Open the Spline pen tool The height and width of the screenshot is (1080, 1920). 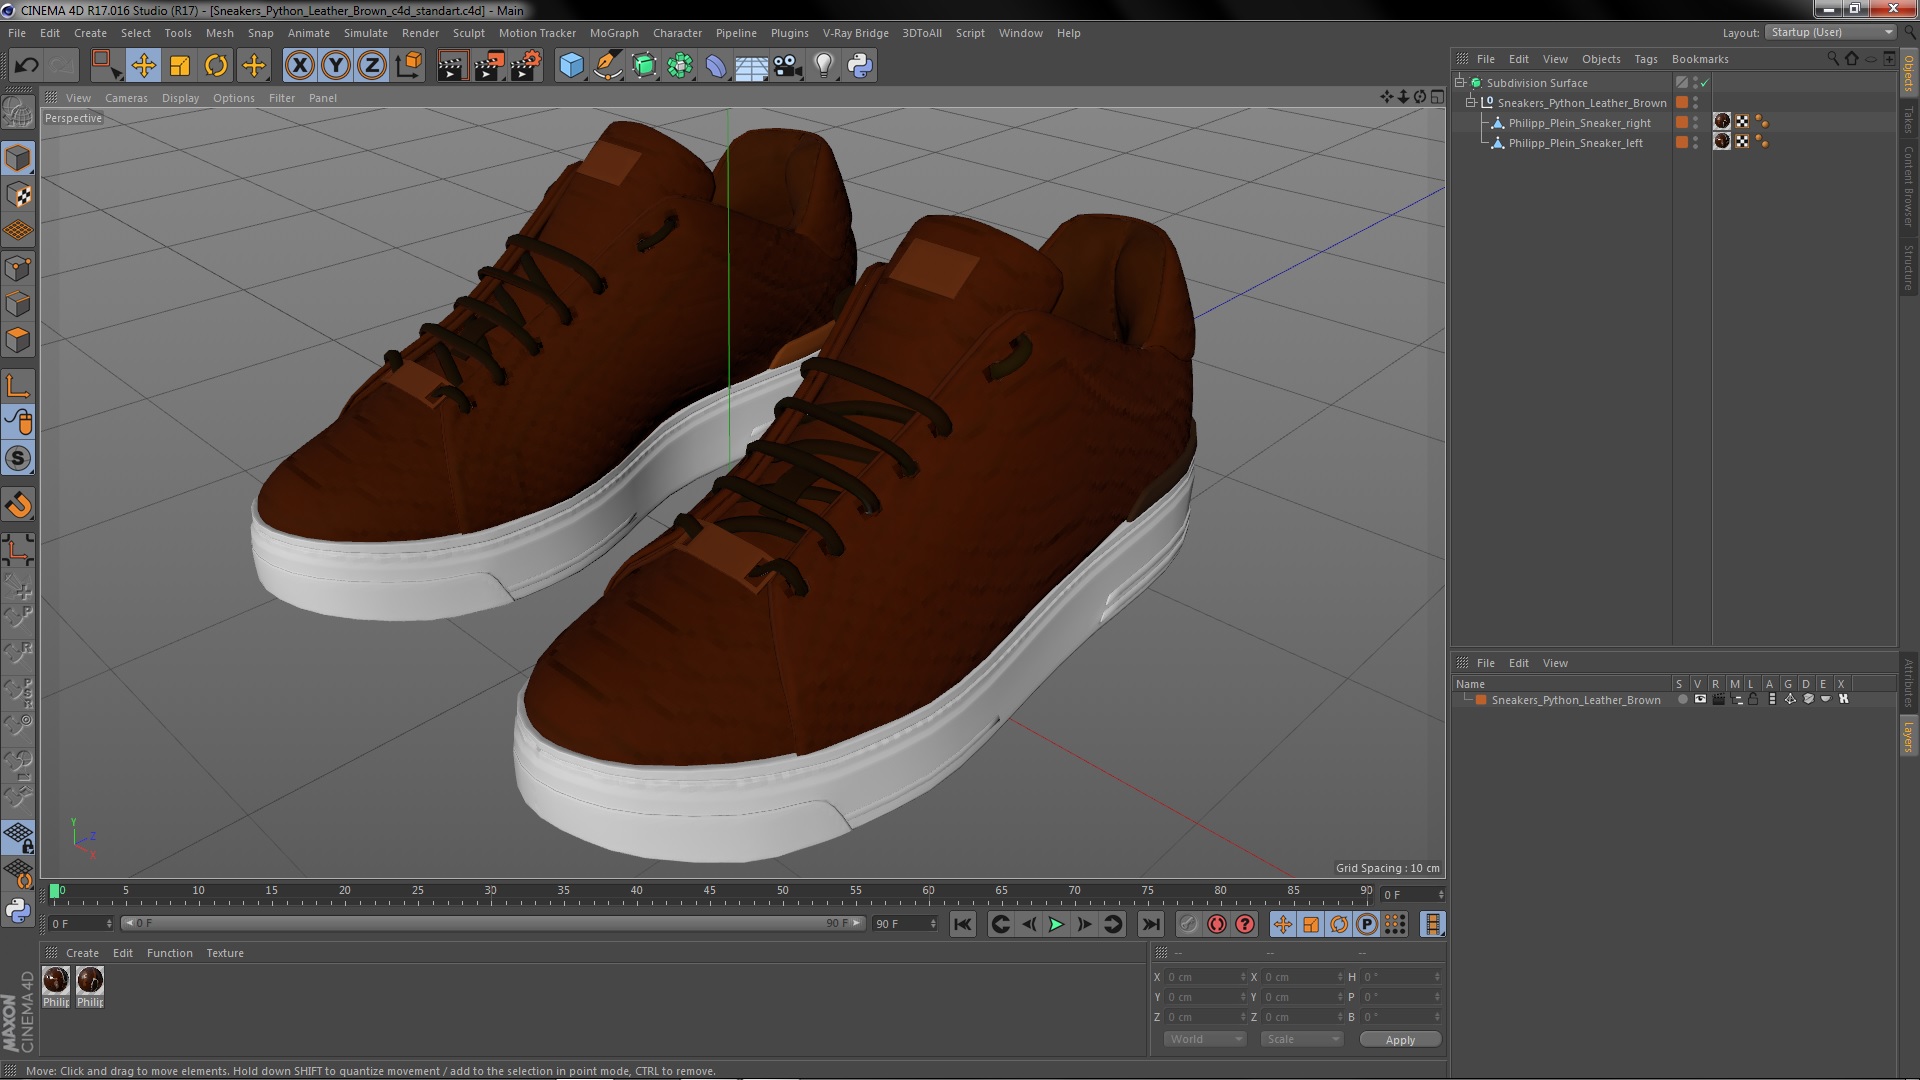[x=607, y=66]
